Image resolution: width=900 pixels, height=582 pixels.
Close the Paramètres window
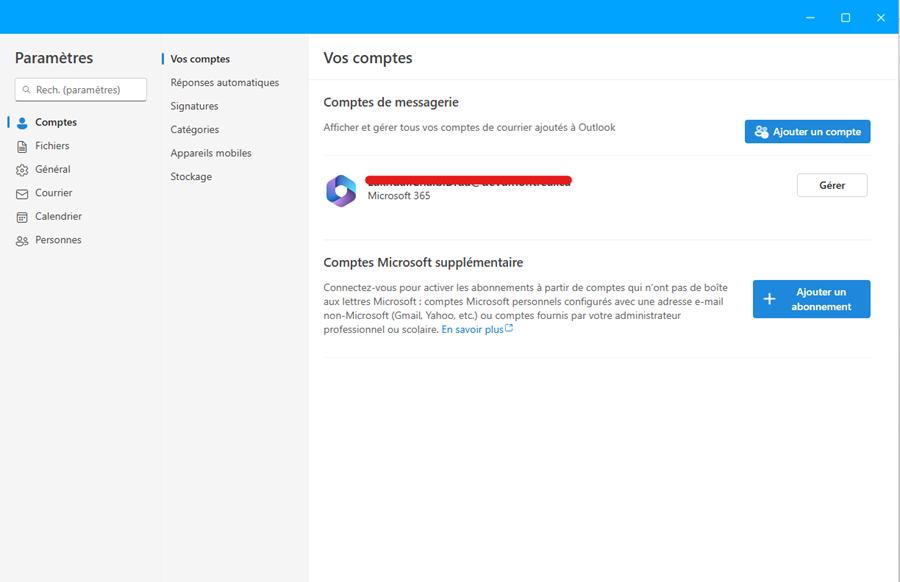(880, 18)
